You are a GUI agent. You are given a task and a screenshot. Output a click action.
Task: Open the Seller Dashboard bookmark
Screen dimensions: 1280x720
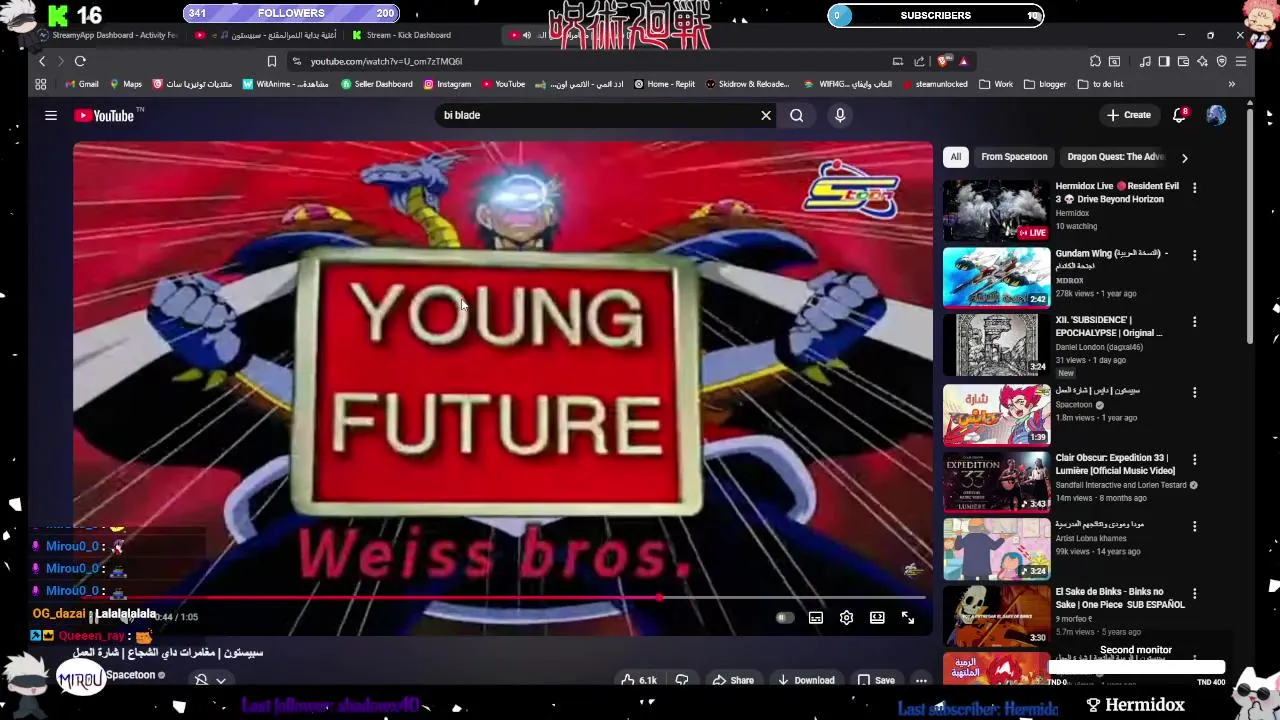377,84
